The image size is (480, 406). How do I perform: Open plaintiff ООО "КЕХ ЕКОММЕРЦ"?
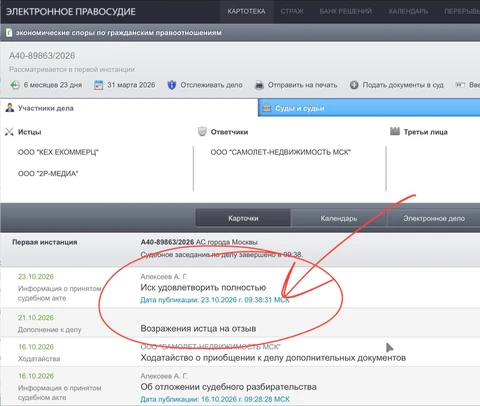58,152
